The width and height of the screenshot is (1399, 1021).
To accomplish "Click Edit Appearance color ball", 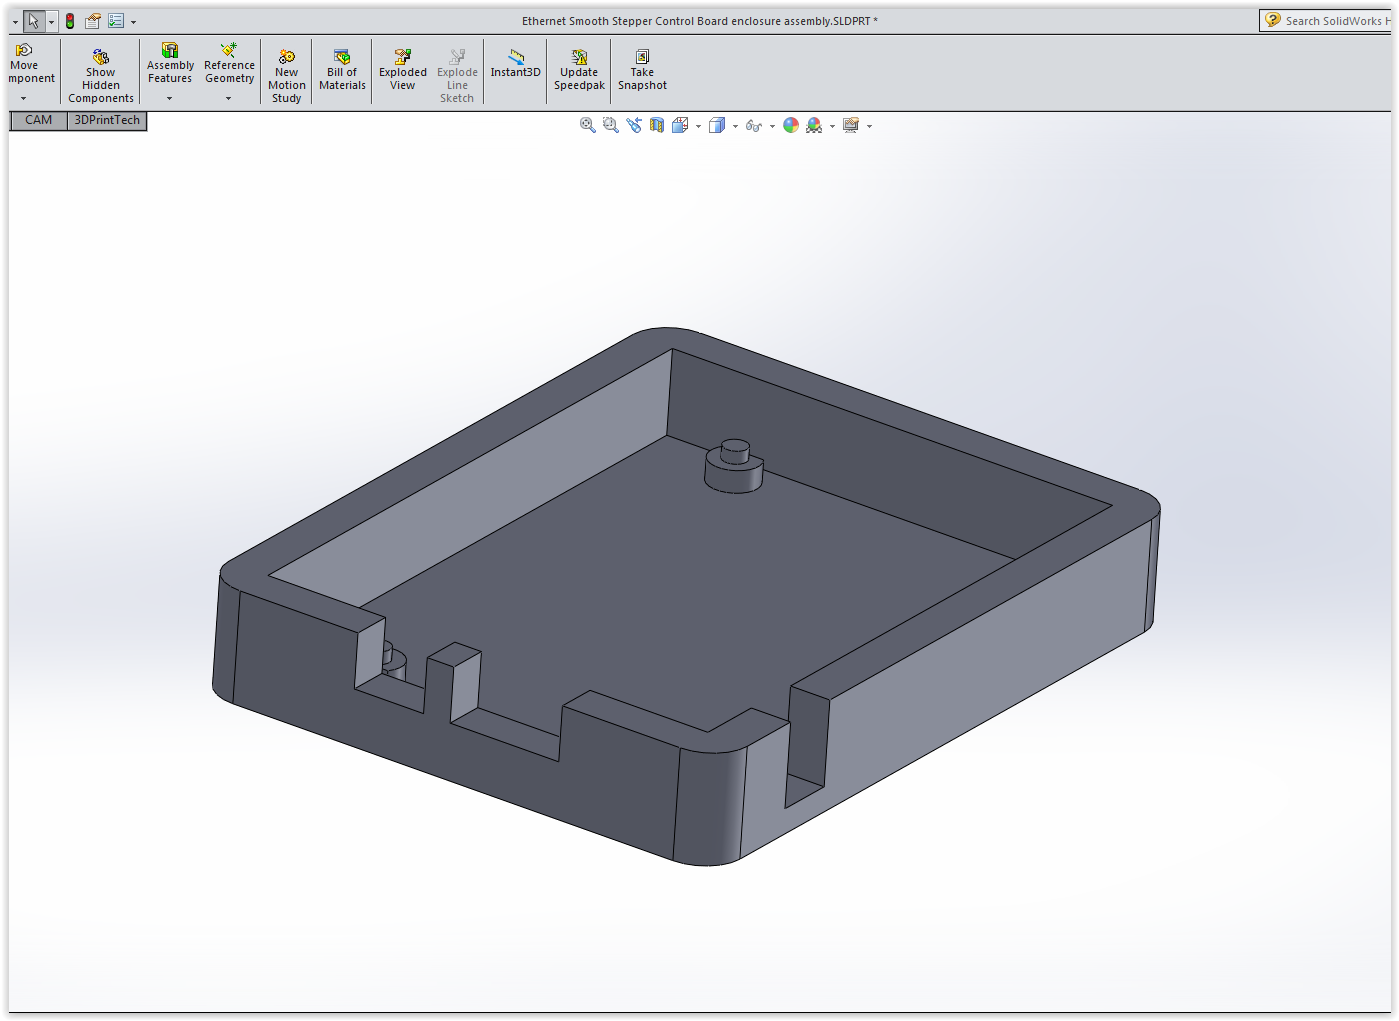I will [791, 125].
